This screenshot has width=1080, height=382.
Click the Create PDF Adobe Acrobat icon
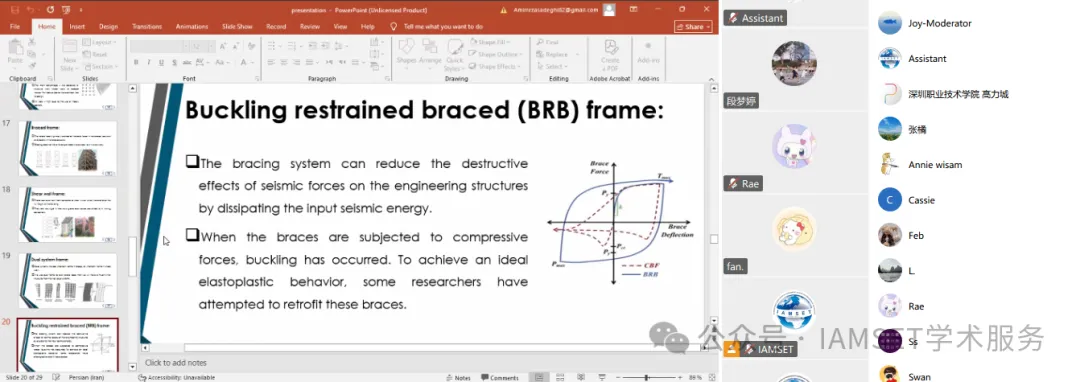pyautogui.click(x=610, y=54)
